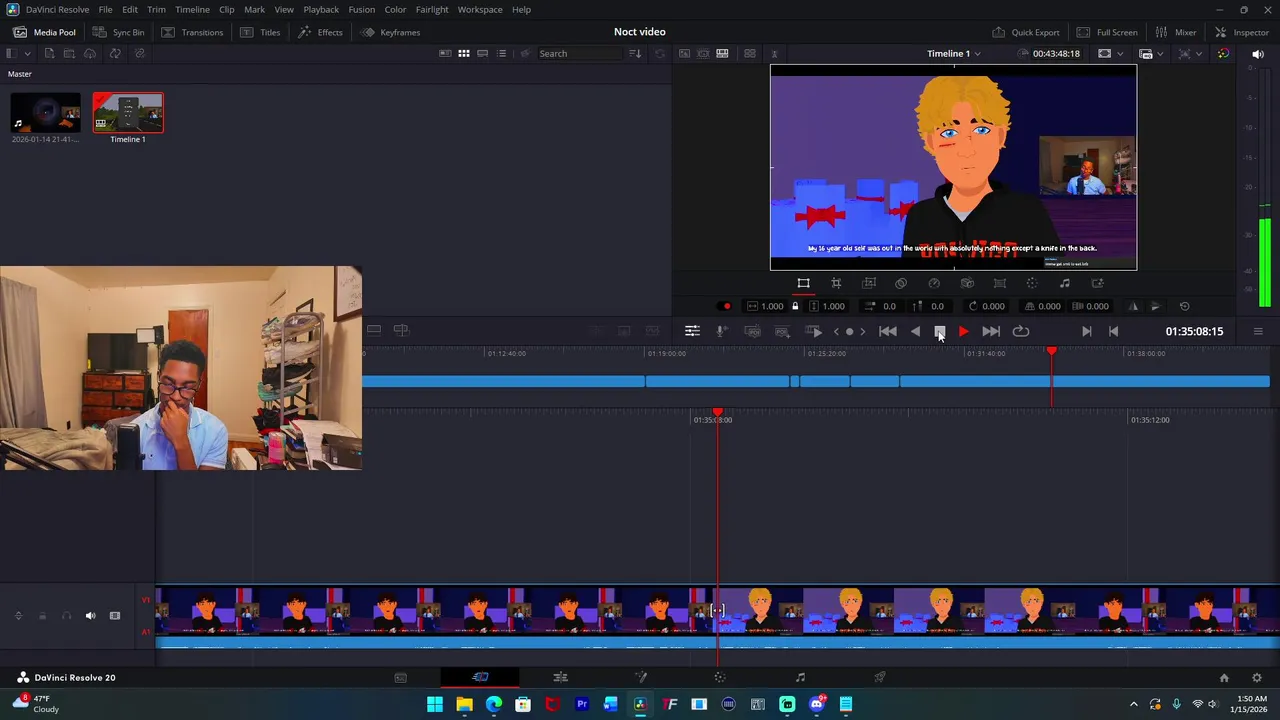Toggle loop playback
Viewport: 1280px width, 720px height.
coord(1021,331)
